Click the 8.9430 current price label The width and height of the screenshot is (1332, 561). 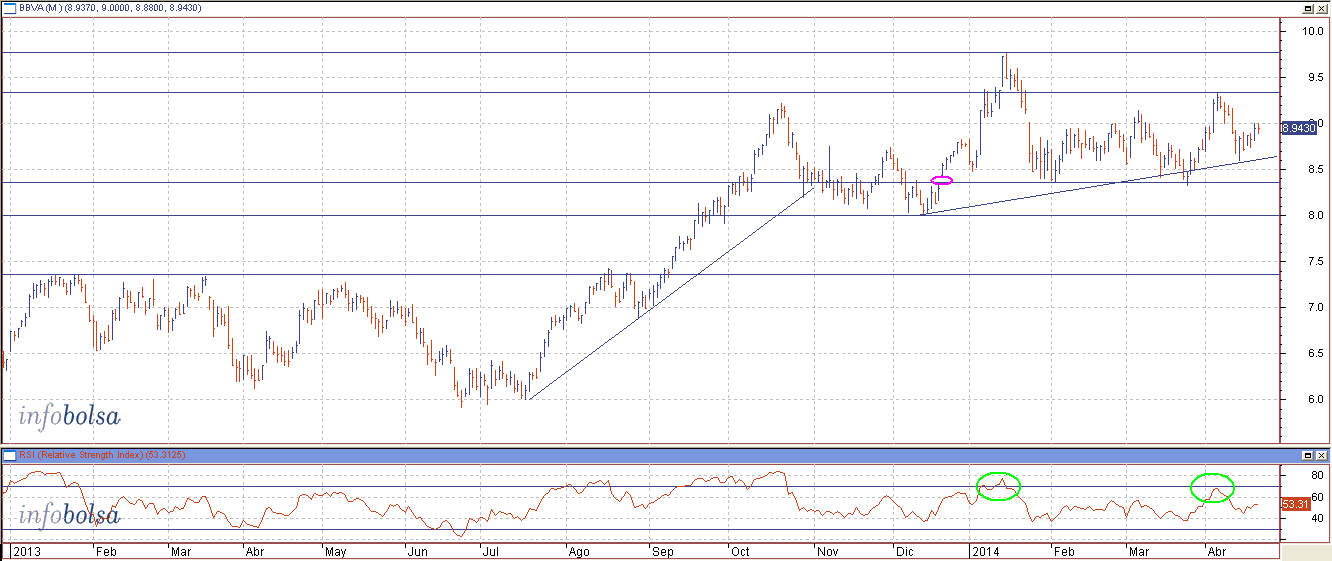[x=1298, y=128]
